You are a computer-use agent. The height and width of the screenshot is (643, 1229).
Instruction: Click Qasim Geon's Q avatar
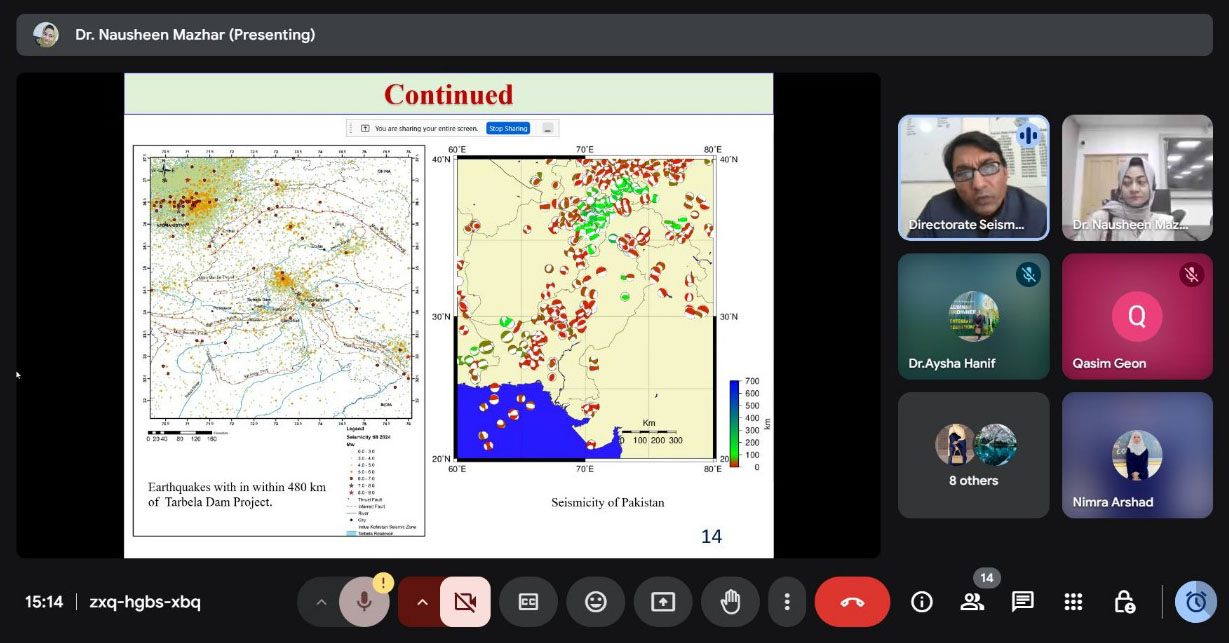coord(1137,317)
